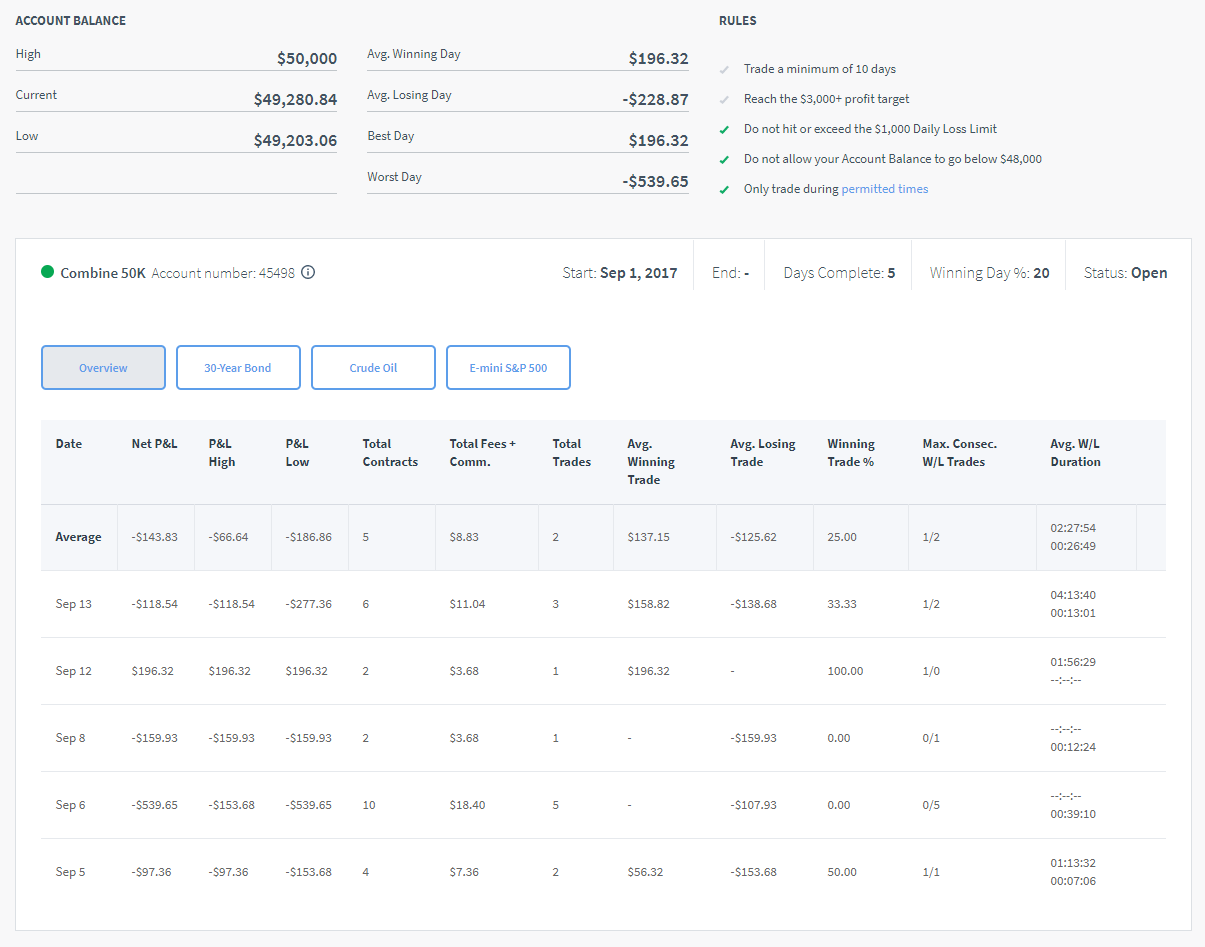Click the Date column header
This screenshot has width=1205, height=947.
click(x=69, y=444)
